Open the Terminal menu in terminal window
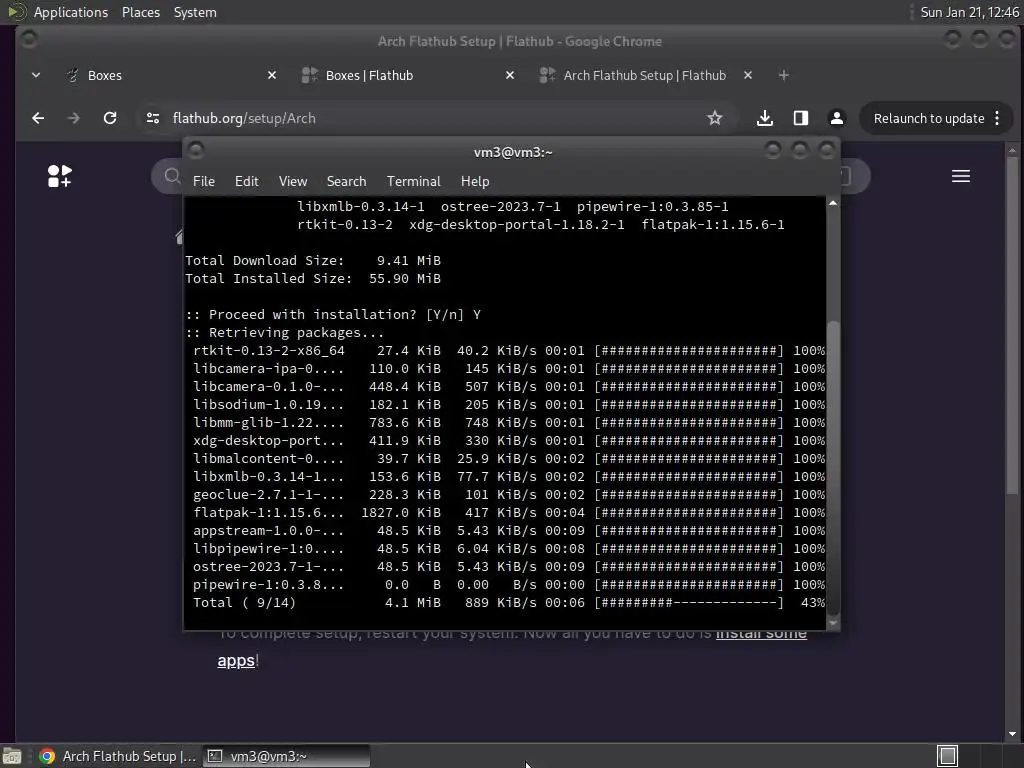Screen dimensions: 1024x768 (413, 182)
